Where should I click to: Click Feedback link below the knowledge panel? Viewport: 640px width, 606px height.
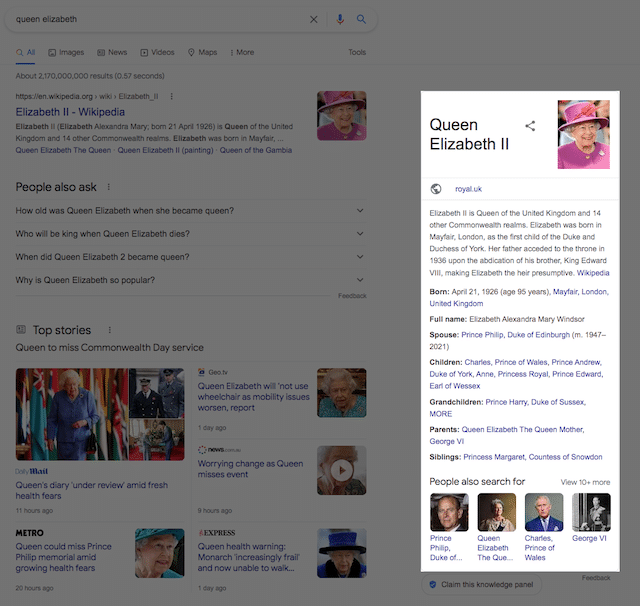(x=596, y=578)
